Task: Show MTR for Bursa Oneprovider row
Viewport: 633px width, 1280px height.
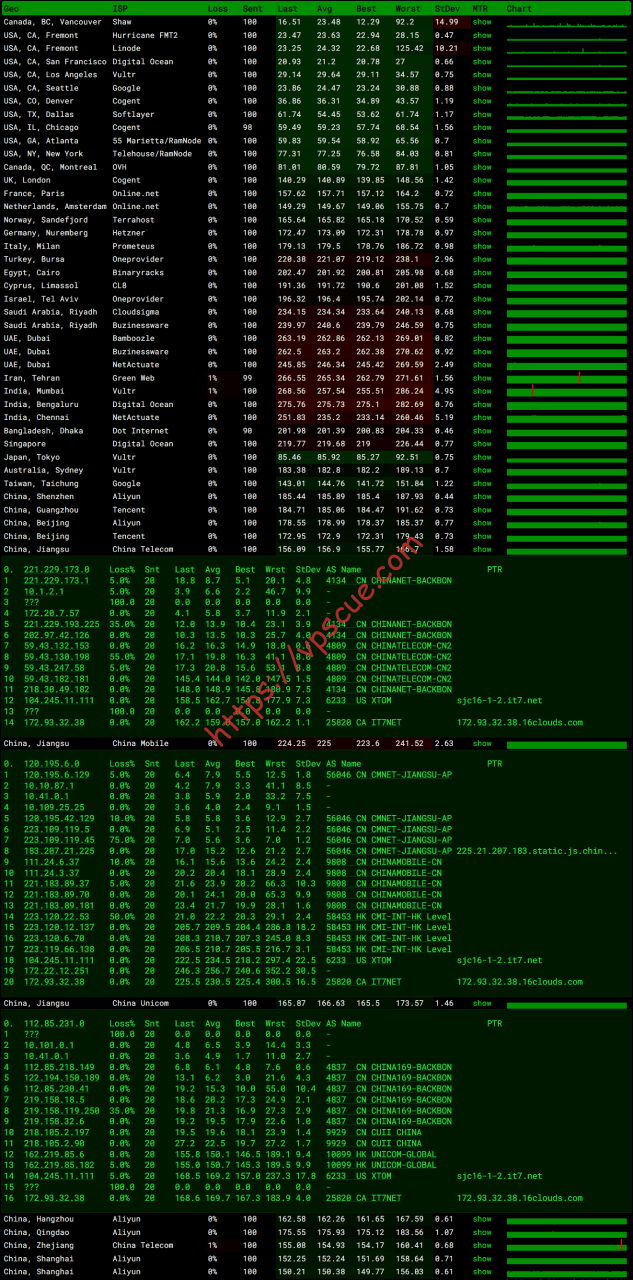Action: point(482,259)
